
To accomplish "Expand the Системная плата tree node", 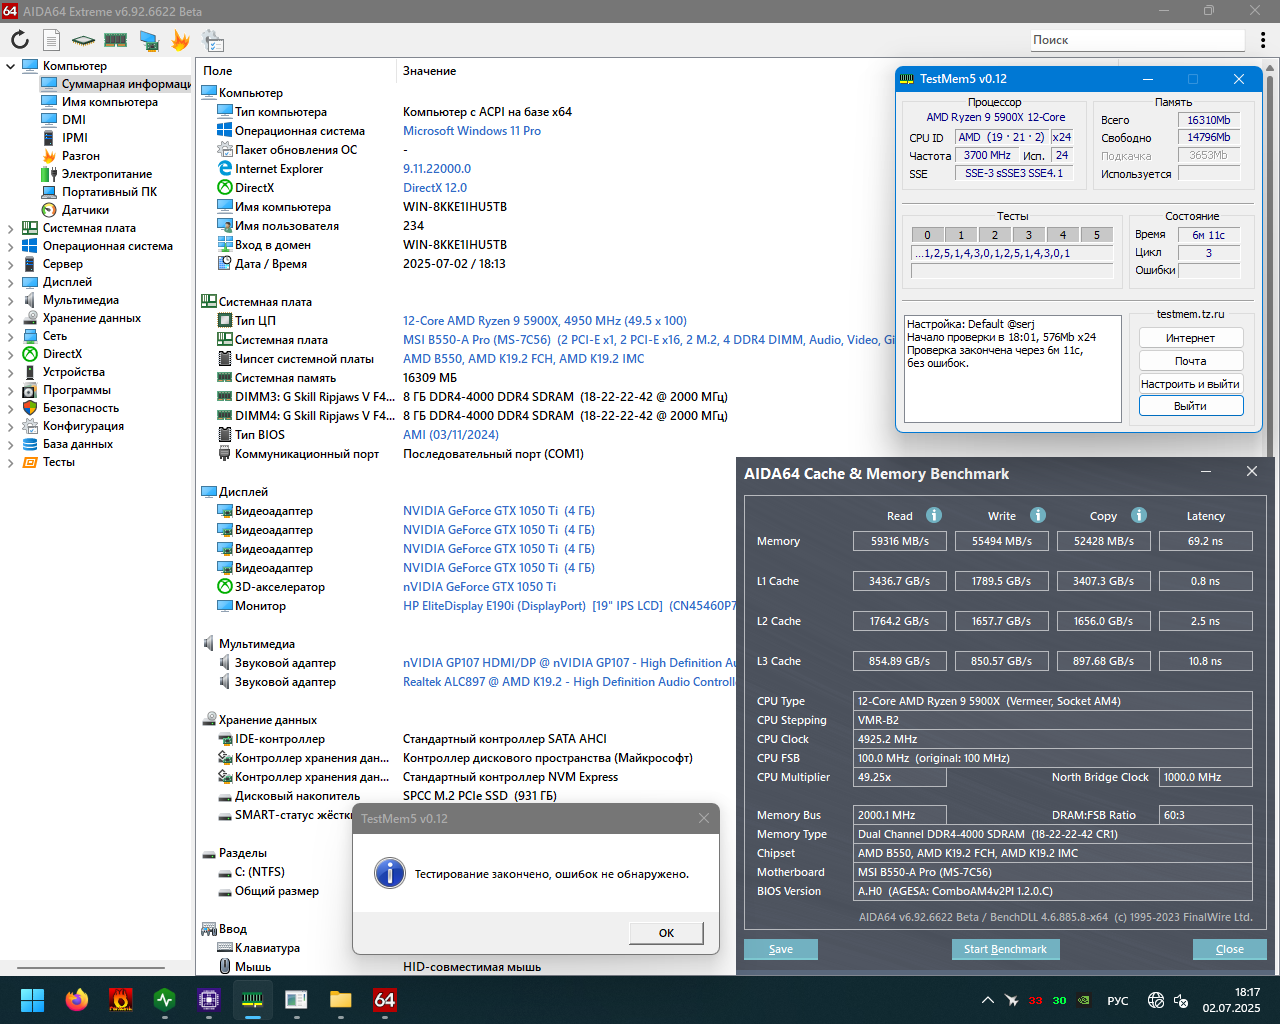I will [11, 228].
